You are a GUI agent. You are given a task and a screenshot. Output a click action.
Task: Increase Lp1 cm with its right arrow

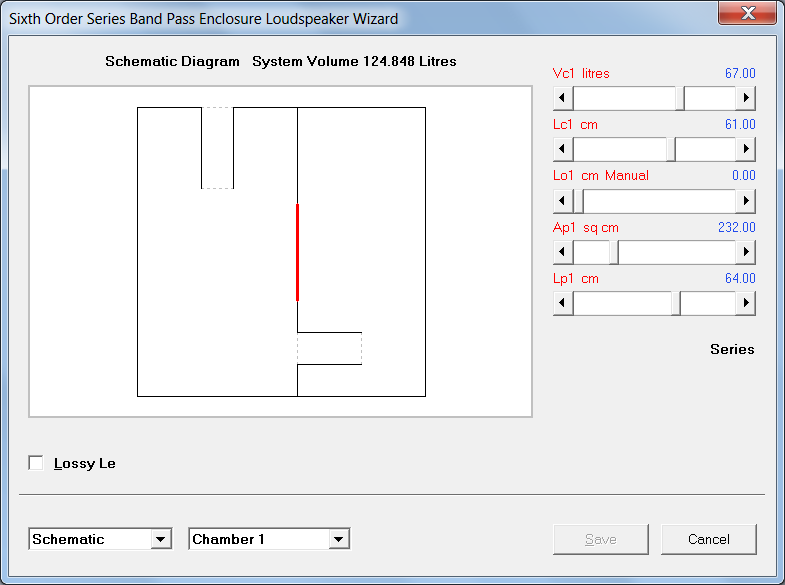click(745, 303)
